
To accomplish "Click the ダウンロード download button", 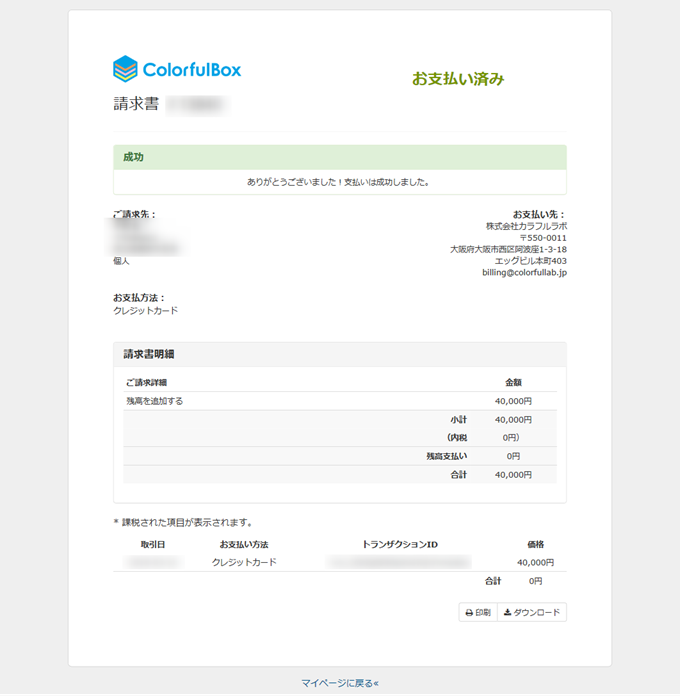I will point(532,613).
